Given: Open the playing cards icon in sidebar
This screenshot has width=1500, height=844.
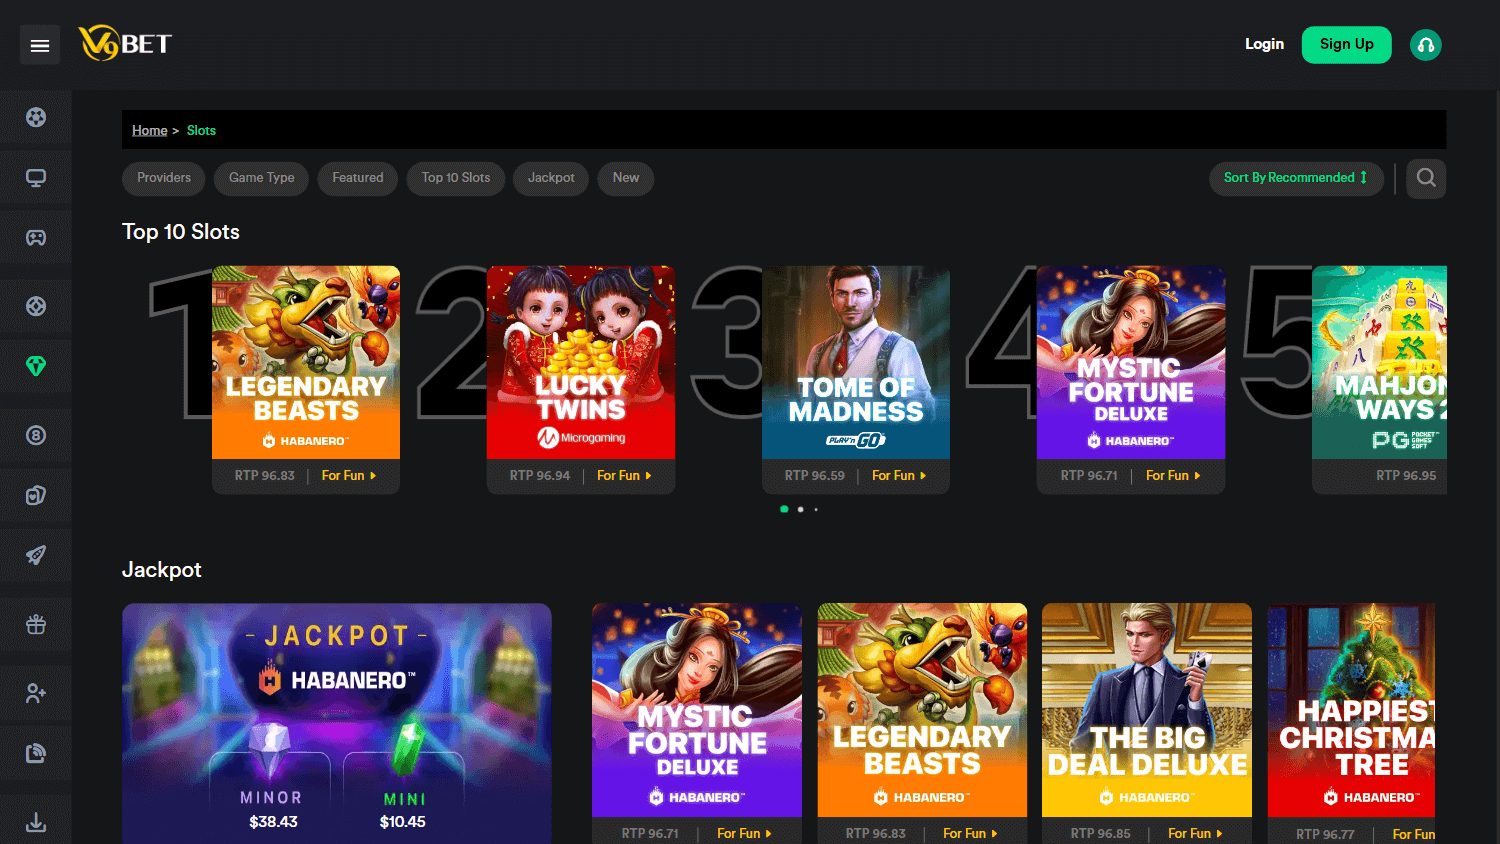Looking at the screenshot, I should [x=36, y=495].
